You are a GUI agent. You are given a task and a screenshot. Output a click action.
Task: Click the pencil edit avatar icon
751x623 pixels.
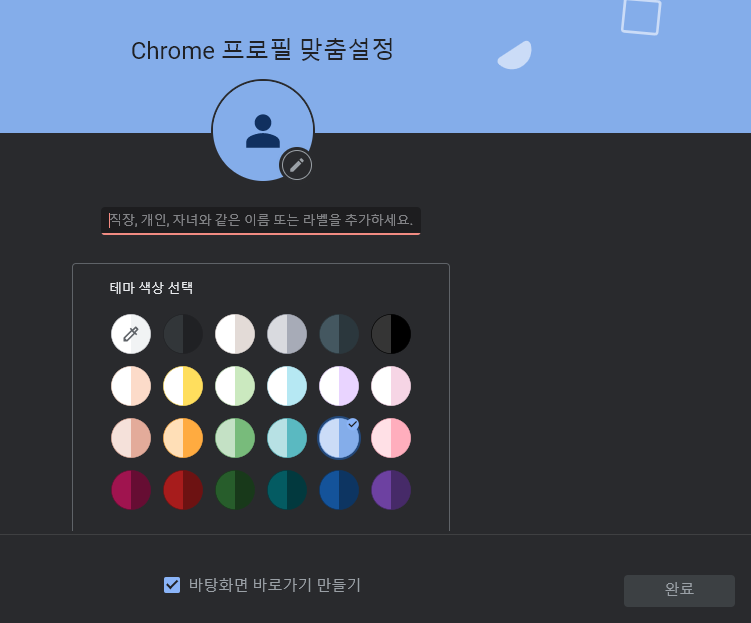[x=296, y=165]
